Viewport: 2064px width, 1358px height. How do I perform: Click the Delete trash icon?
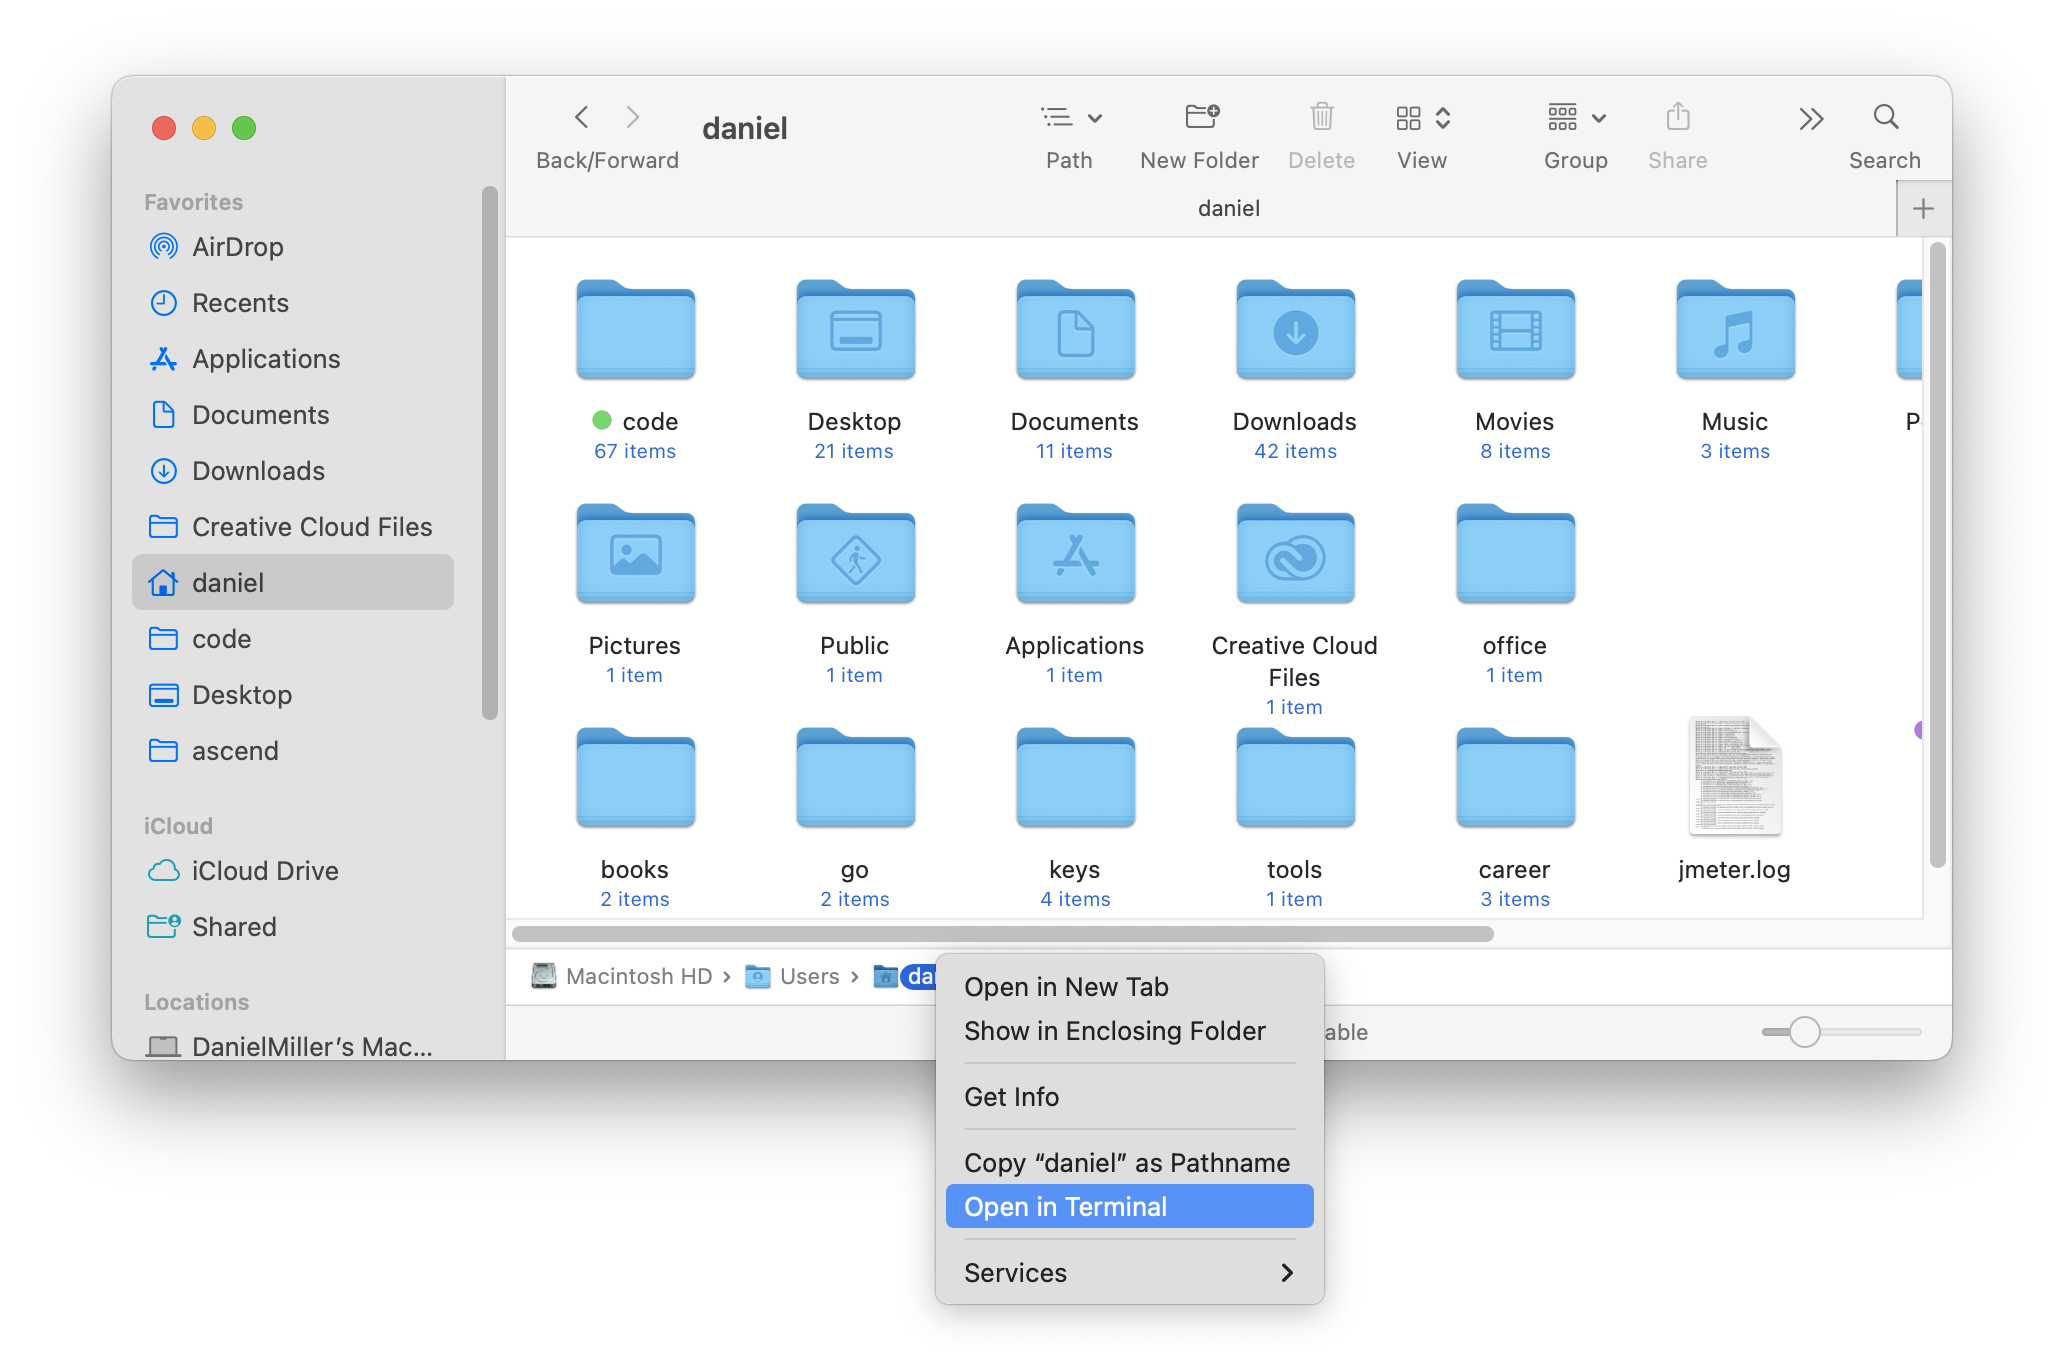[x=1321, y=118]
